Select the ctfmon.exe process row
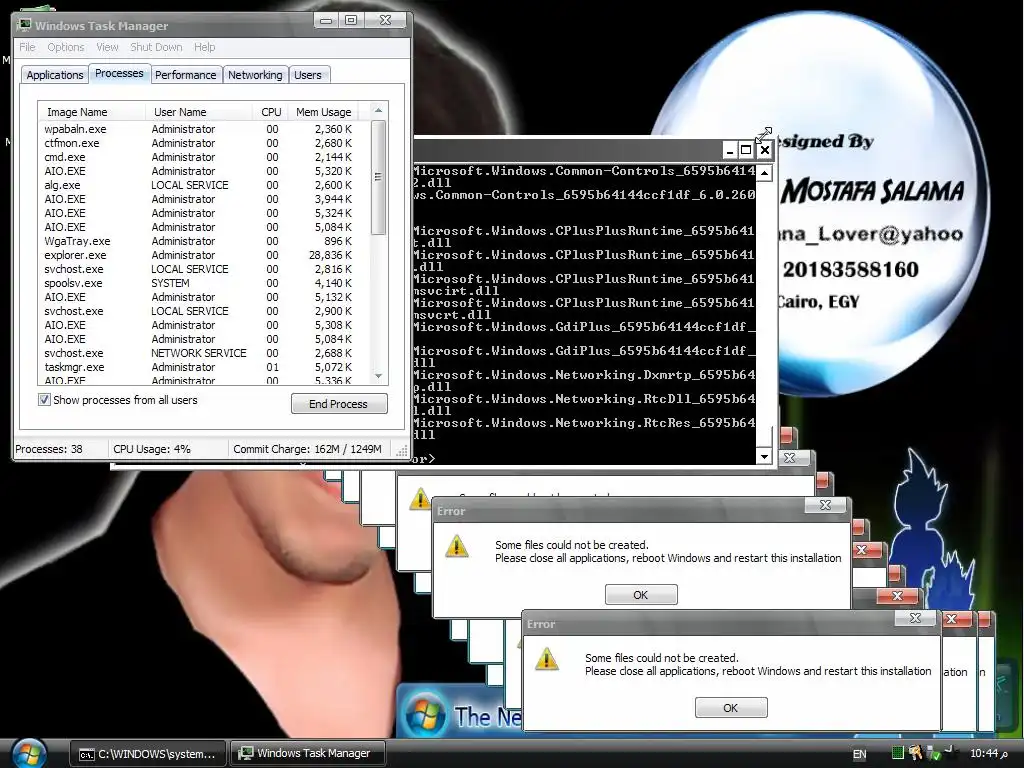 [x=204, y=143]
